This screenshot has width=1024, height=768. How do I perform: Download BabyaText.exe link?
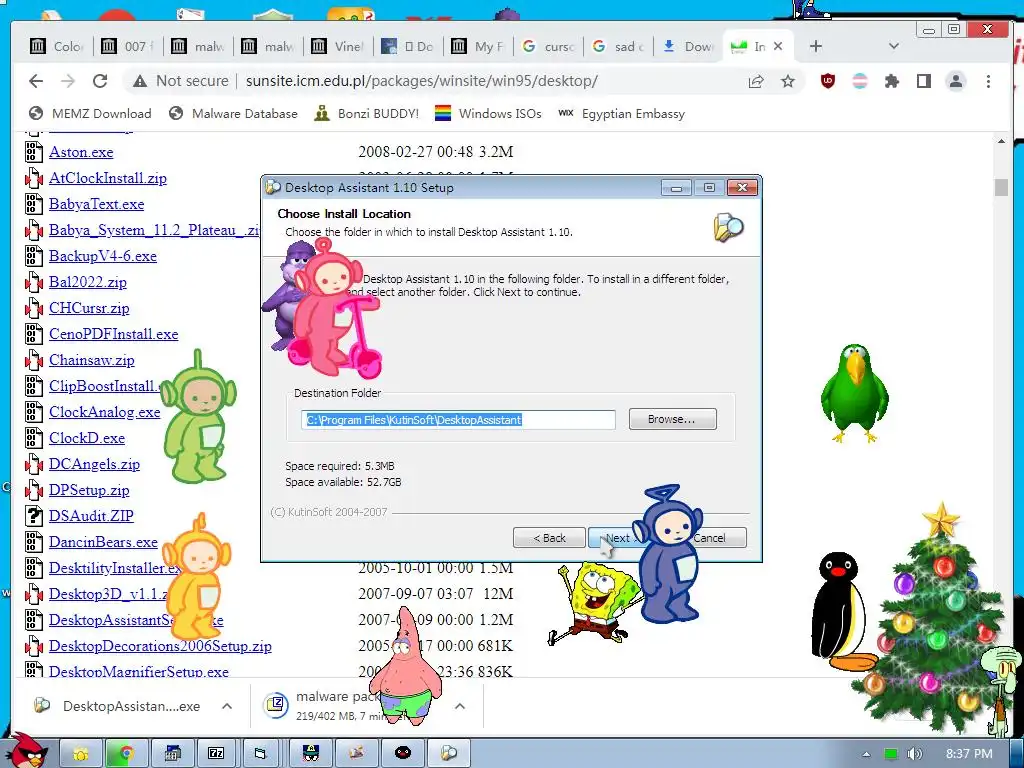(x=97, y=204)
